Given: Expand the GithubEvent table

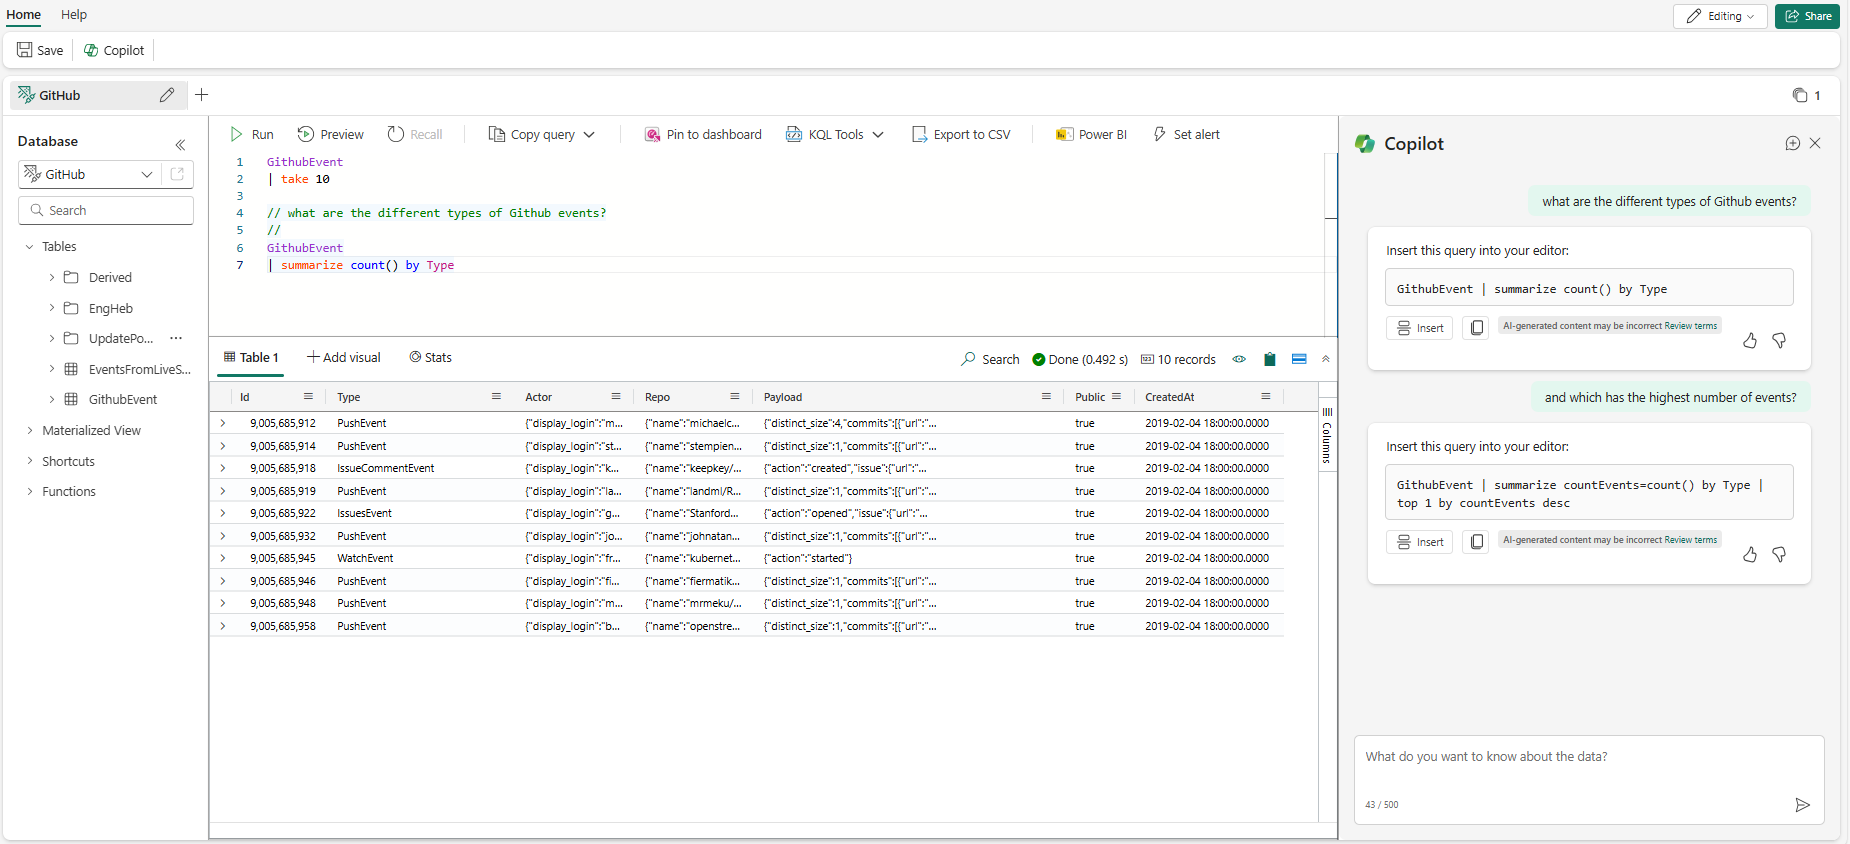Looking at the screenshot, I should [52, 399].
